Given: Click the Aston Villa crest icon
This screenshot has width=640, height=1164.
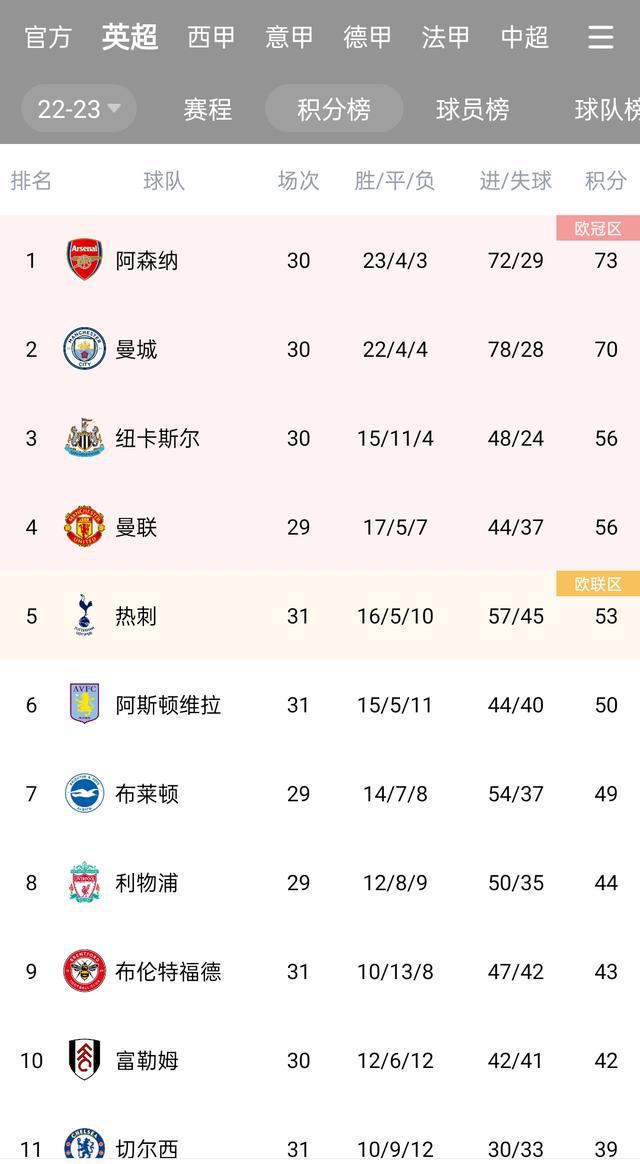Looking at the screenshot, I should (85, 705).
